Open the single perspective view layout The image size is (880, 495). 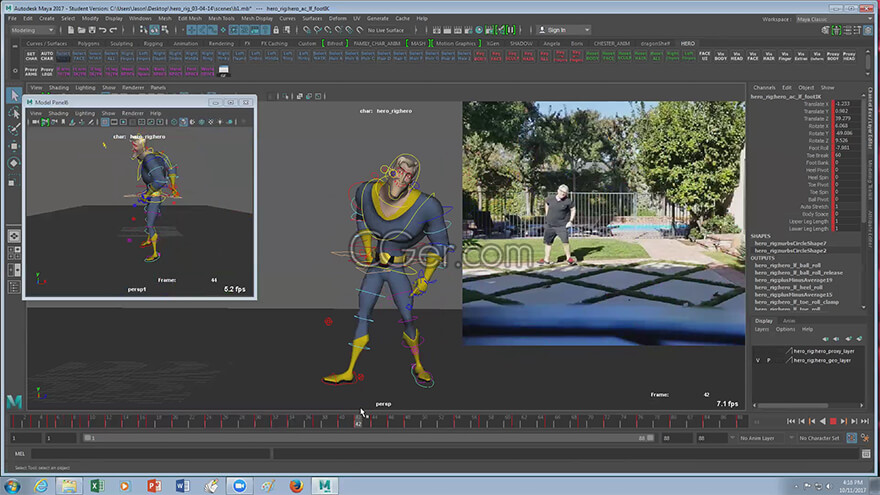pos(14,236)
